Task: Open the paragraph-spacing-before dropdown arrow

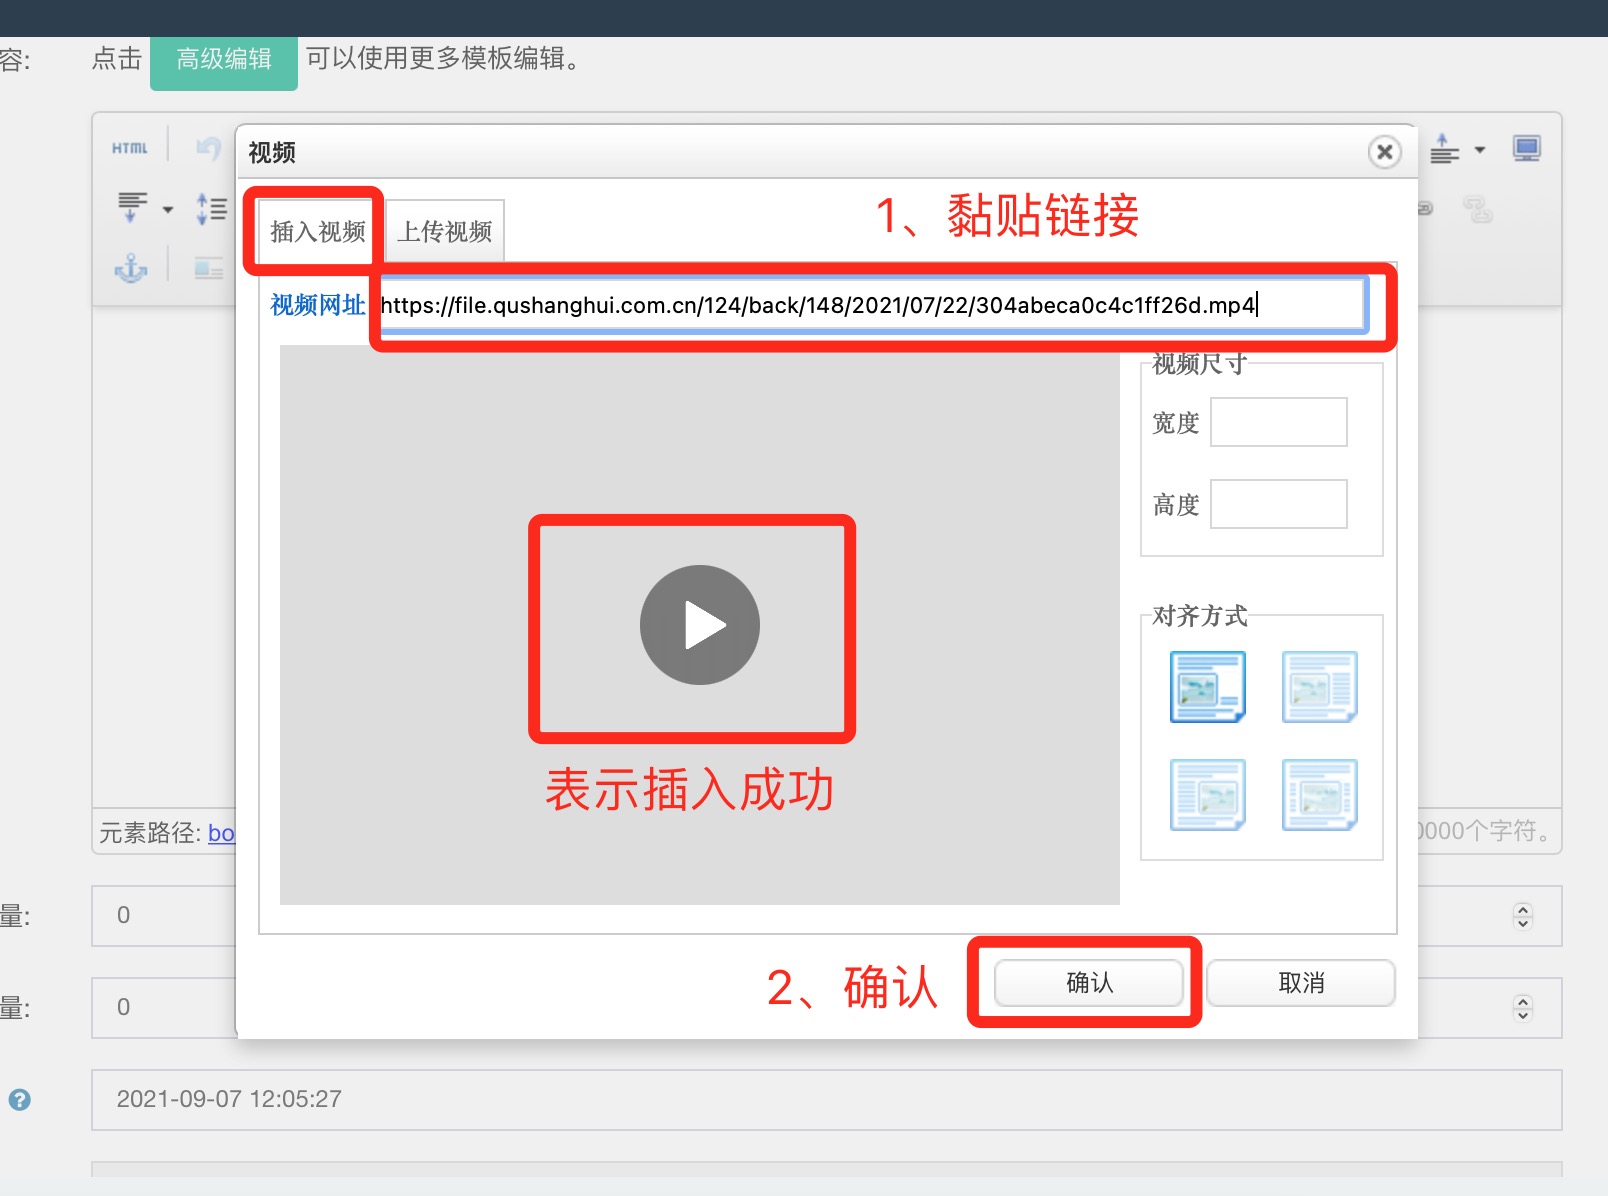Action: click(x=1480, y=150)
